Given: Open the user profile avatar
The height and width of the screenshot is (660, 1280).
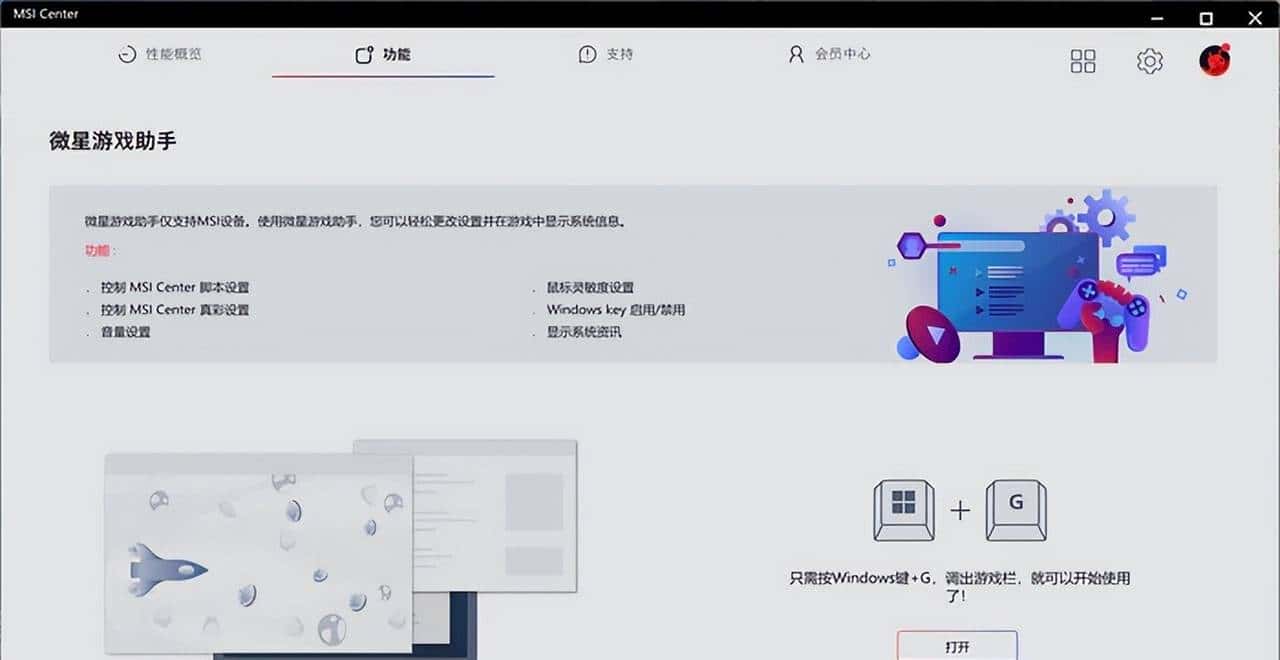Looking at the screenshot, I should tap(1213, 61).
